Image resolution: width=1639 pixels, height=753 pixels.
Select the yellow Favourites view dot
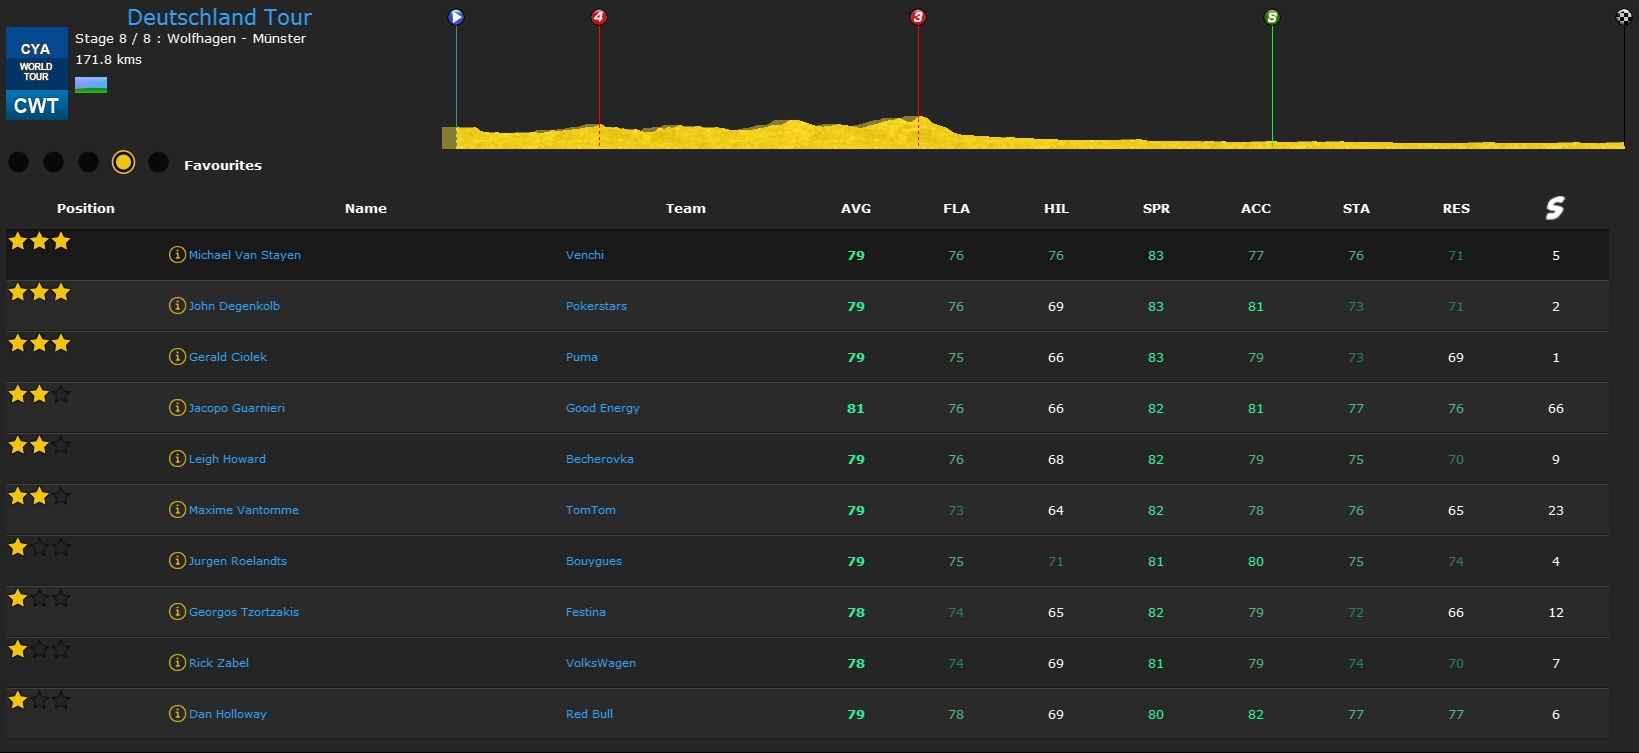tap(123, 162)
